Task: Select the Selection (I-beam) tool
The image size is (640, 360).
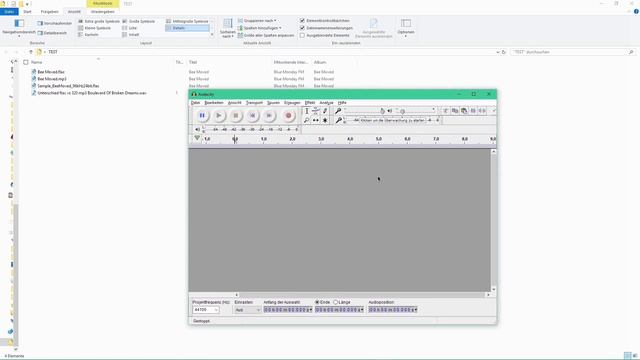Action: pyautogui.click(x=307, y=111)
